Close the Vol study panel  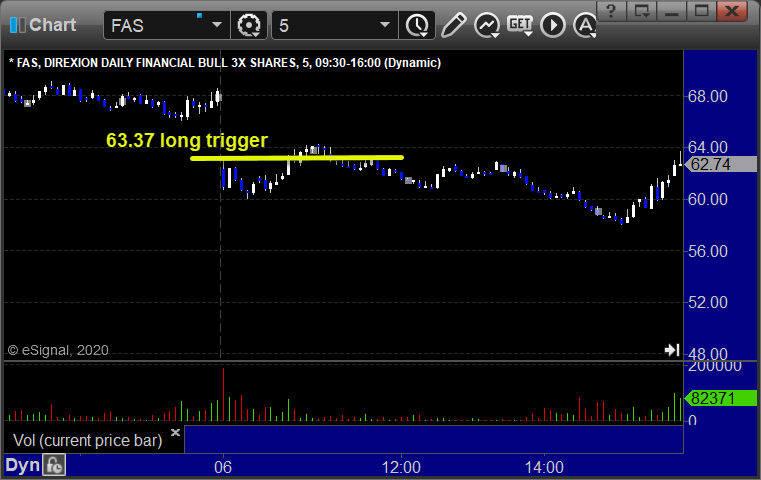[175, 432]
